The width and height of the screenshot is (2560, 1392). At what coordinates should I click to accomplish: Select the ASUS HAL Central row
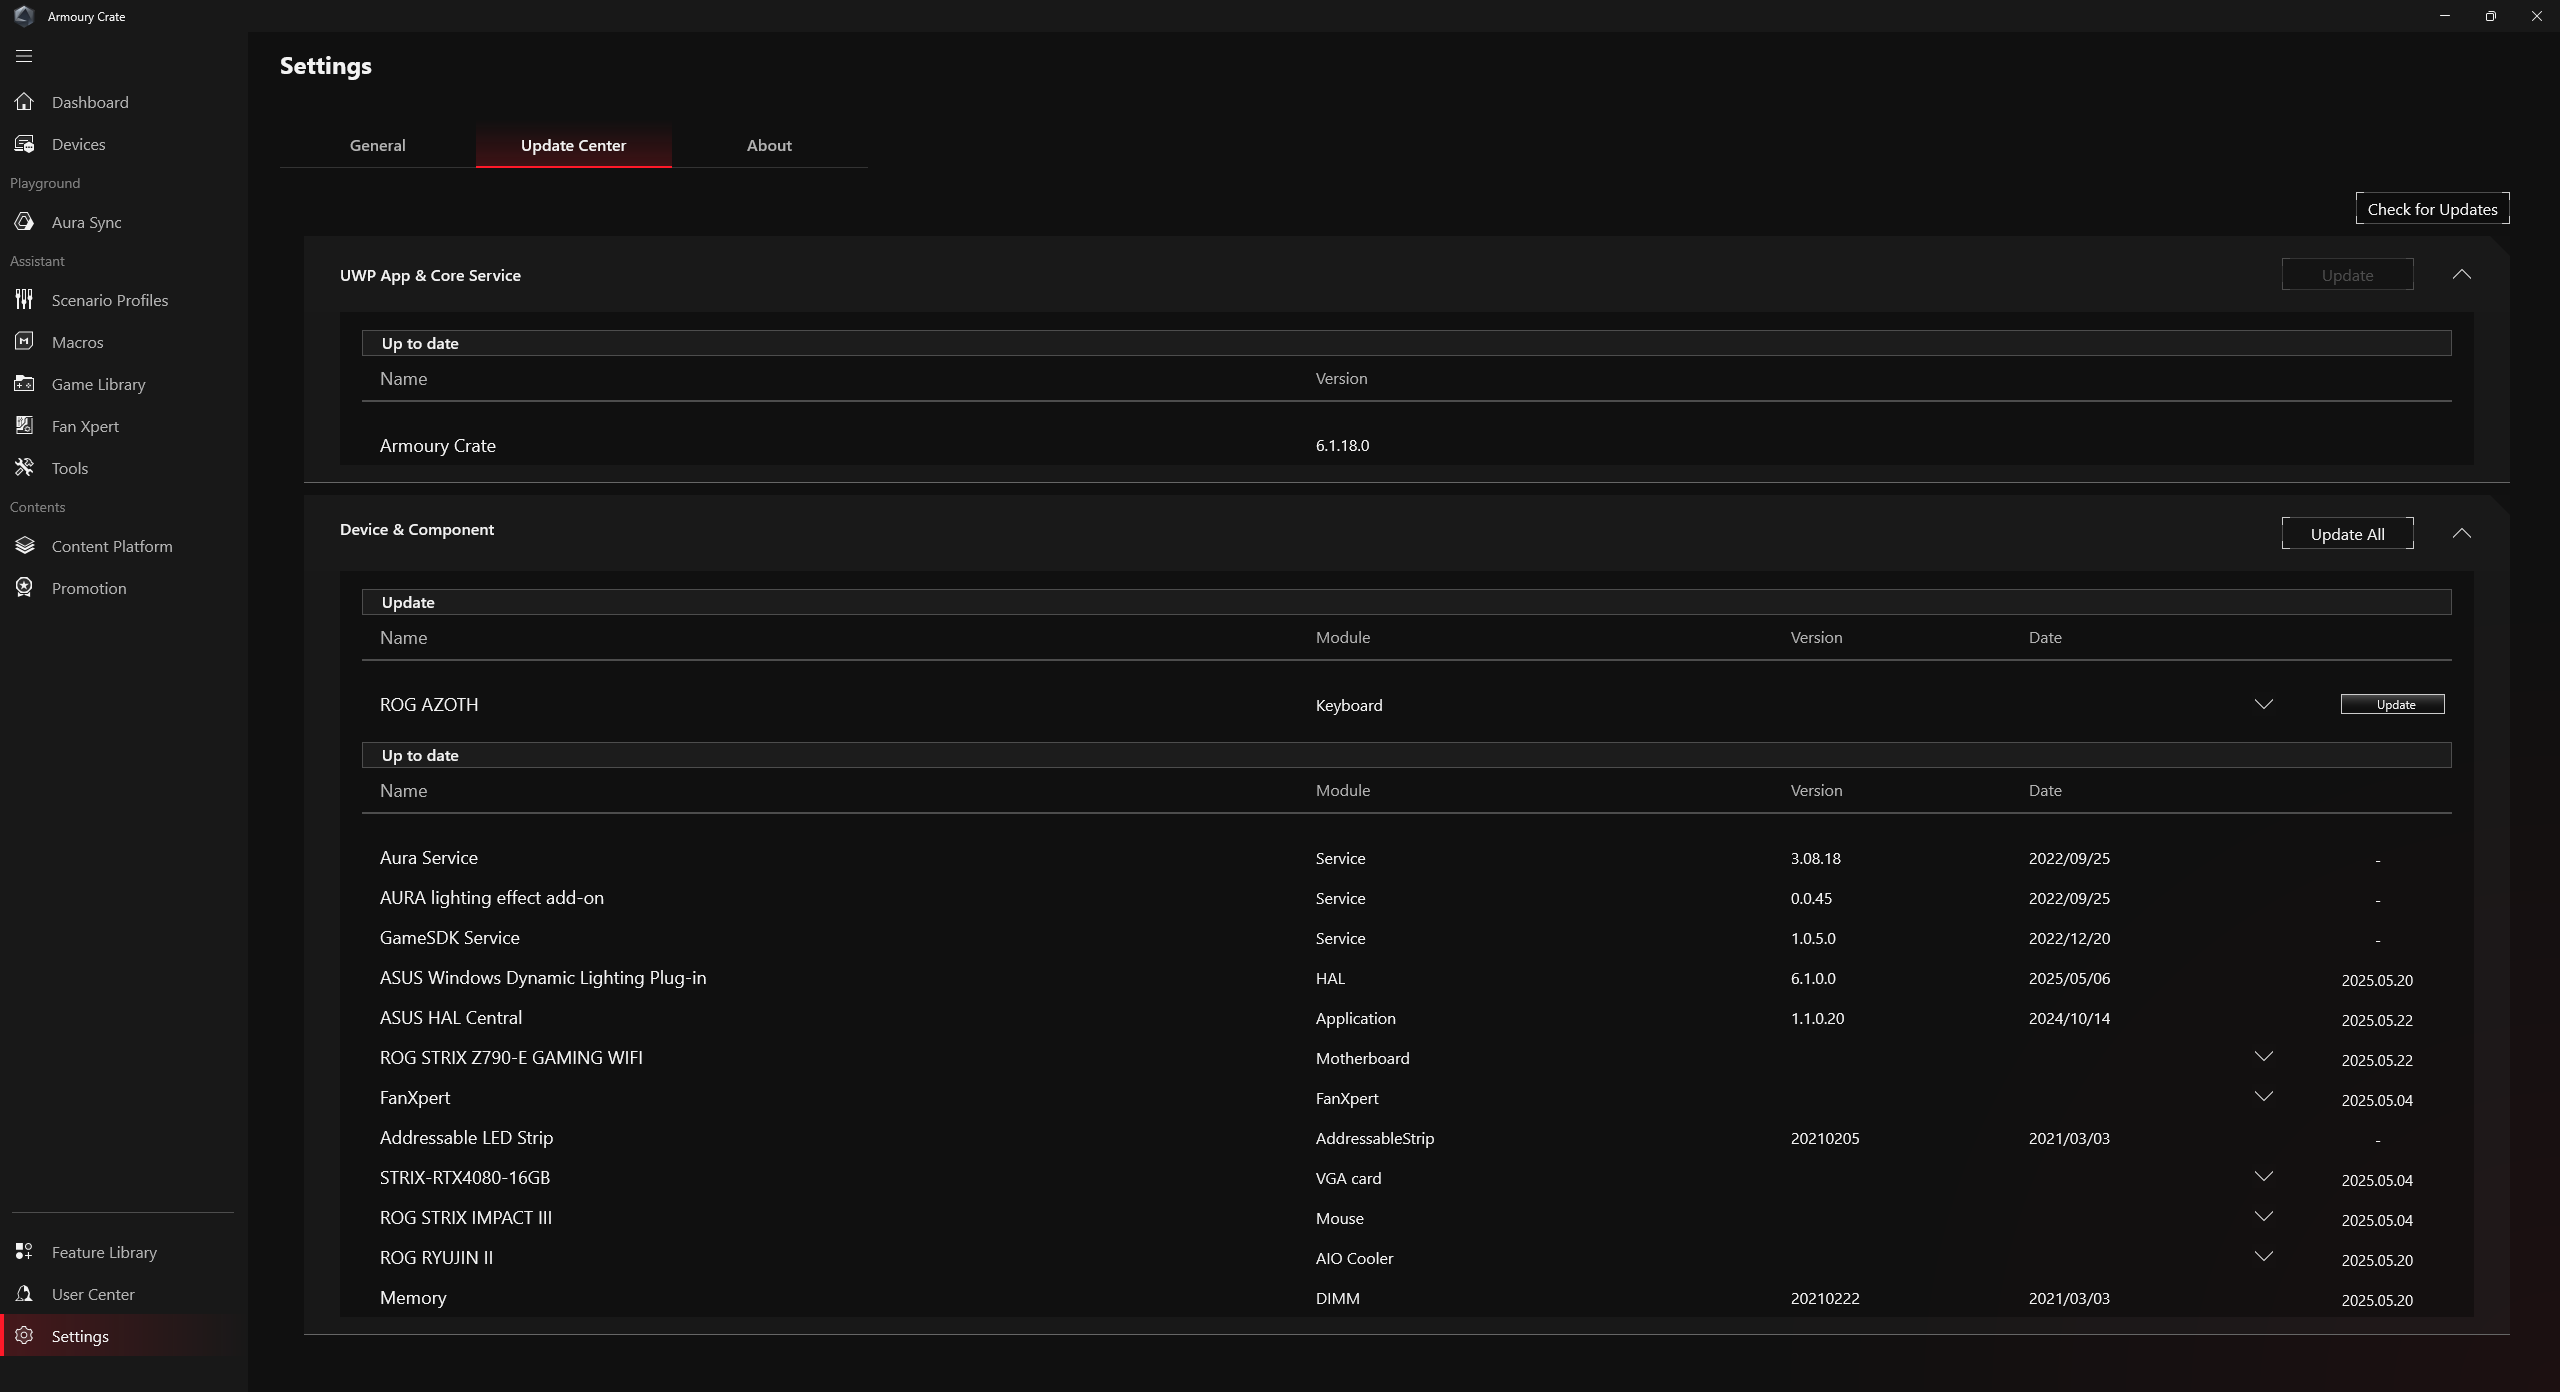(1406, 1018)
